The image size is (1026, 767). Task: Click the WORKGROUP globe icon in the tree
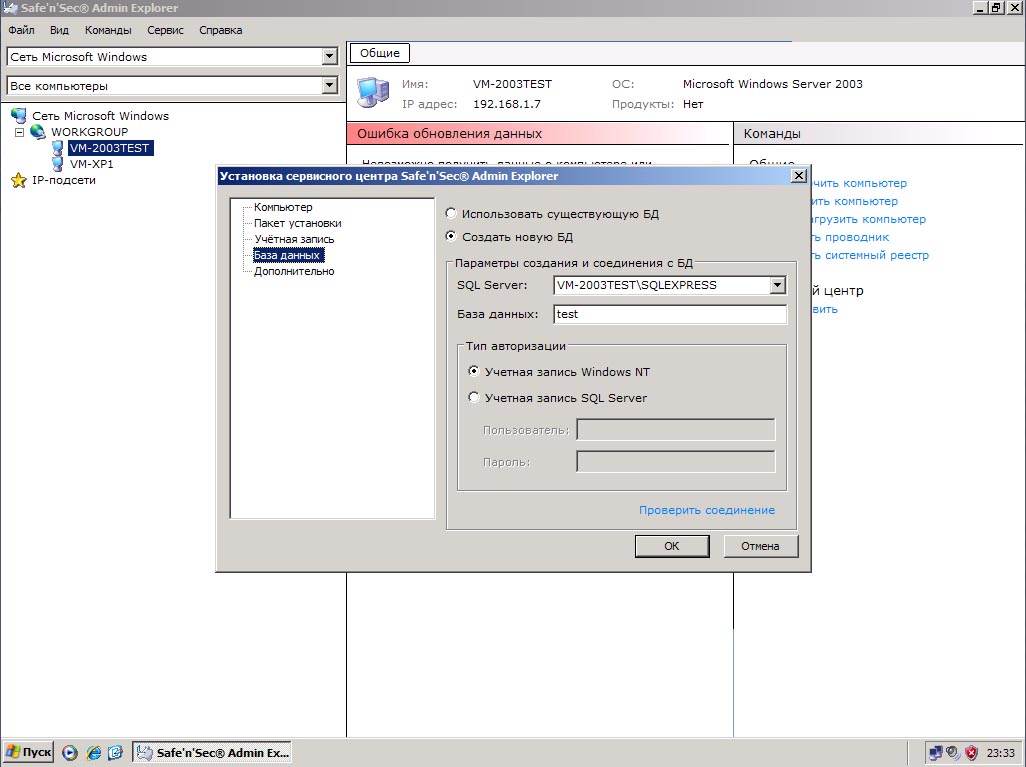click(x=38, y=132)
